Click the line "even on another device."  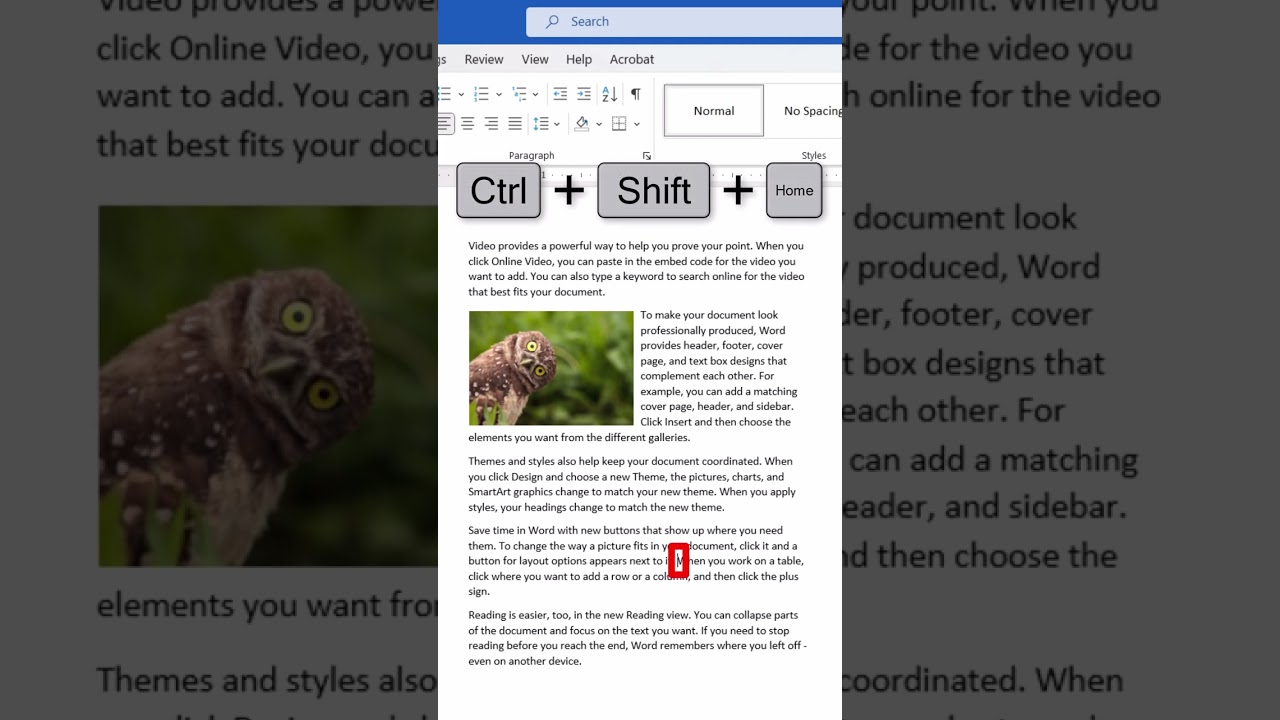524,661
